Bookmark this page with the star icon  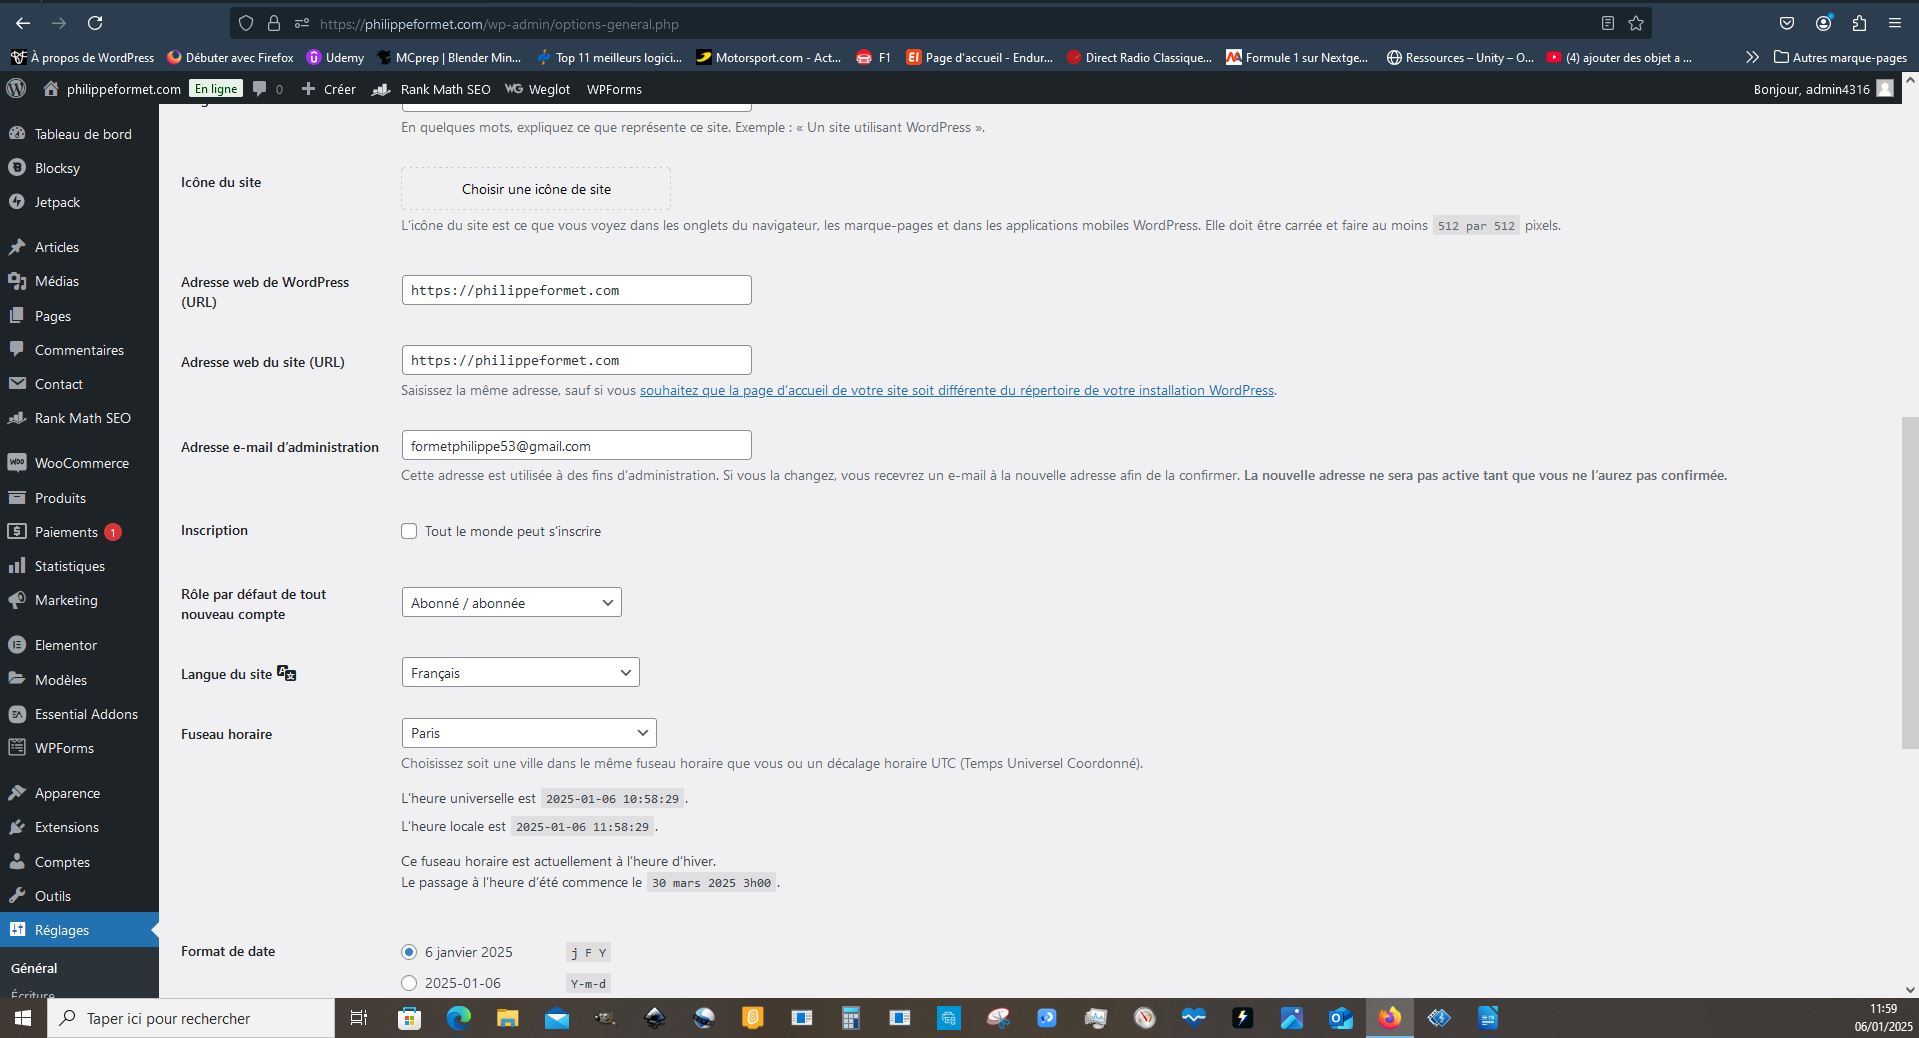click(1636, 23)
